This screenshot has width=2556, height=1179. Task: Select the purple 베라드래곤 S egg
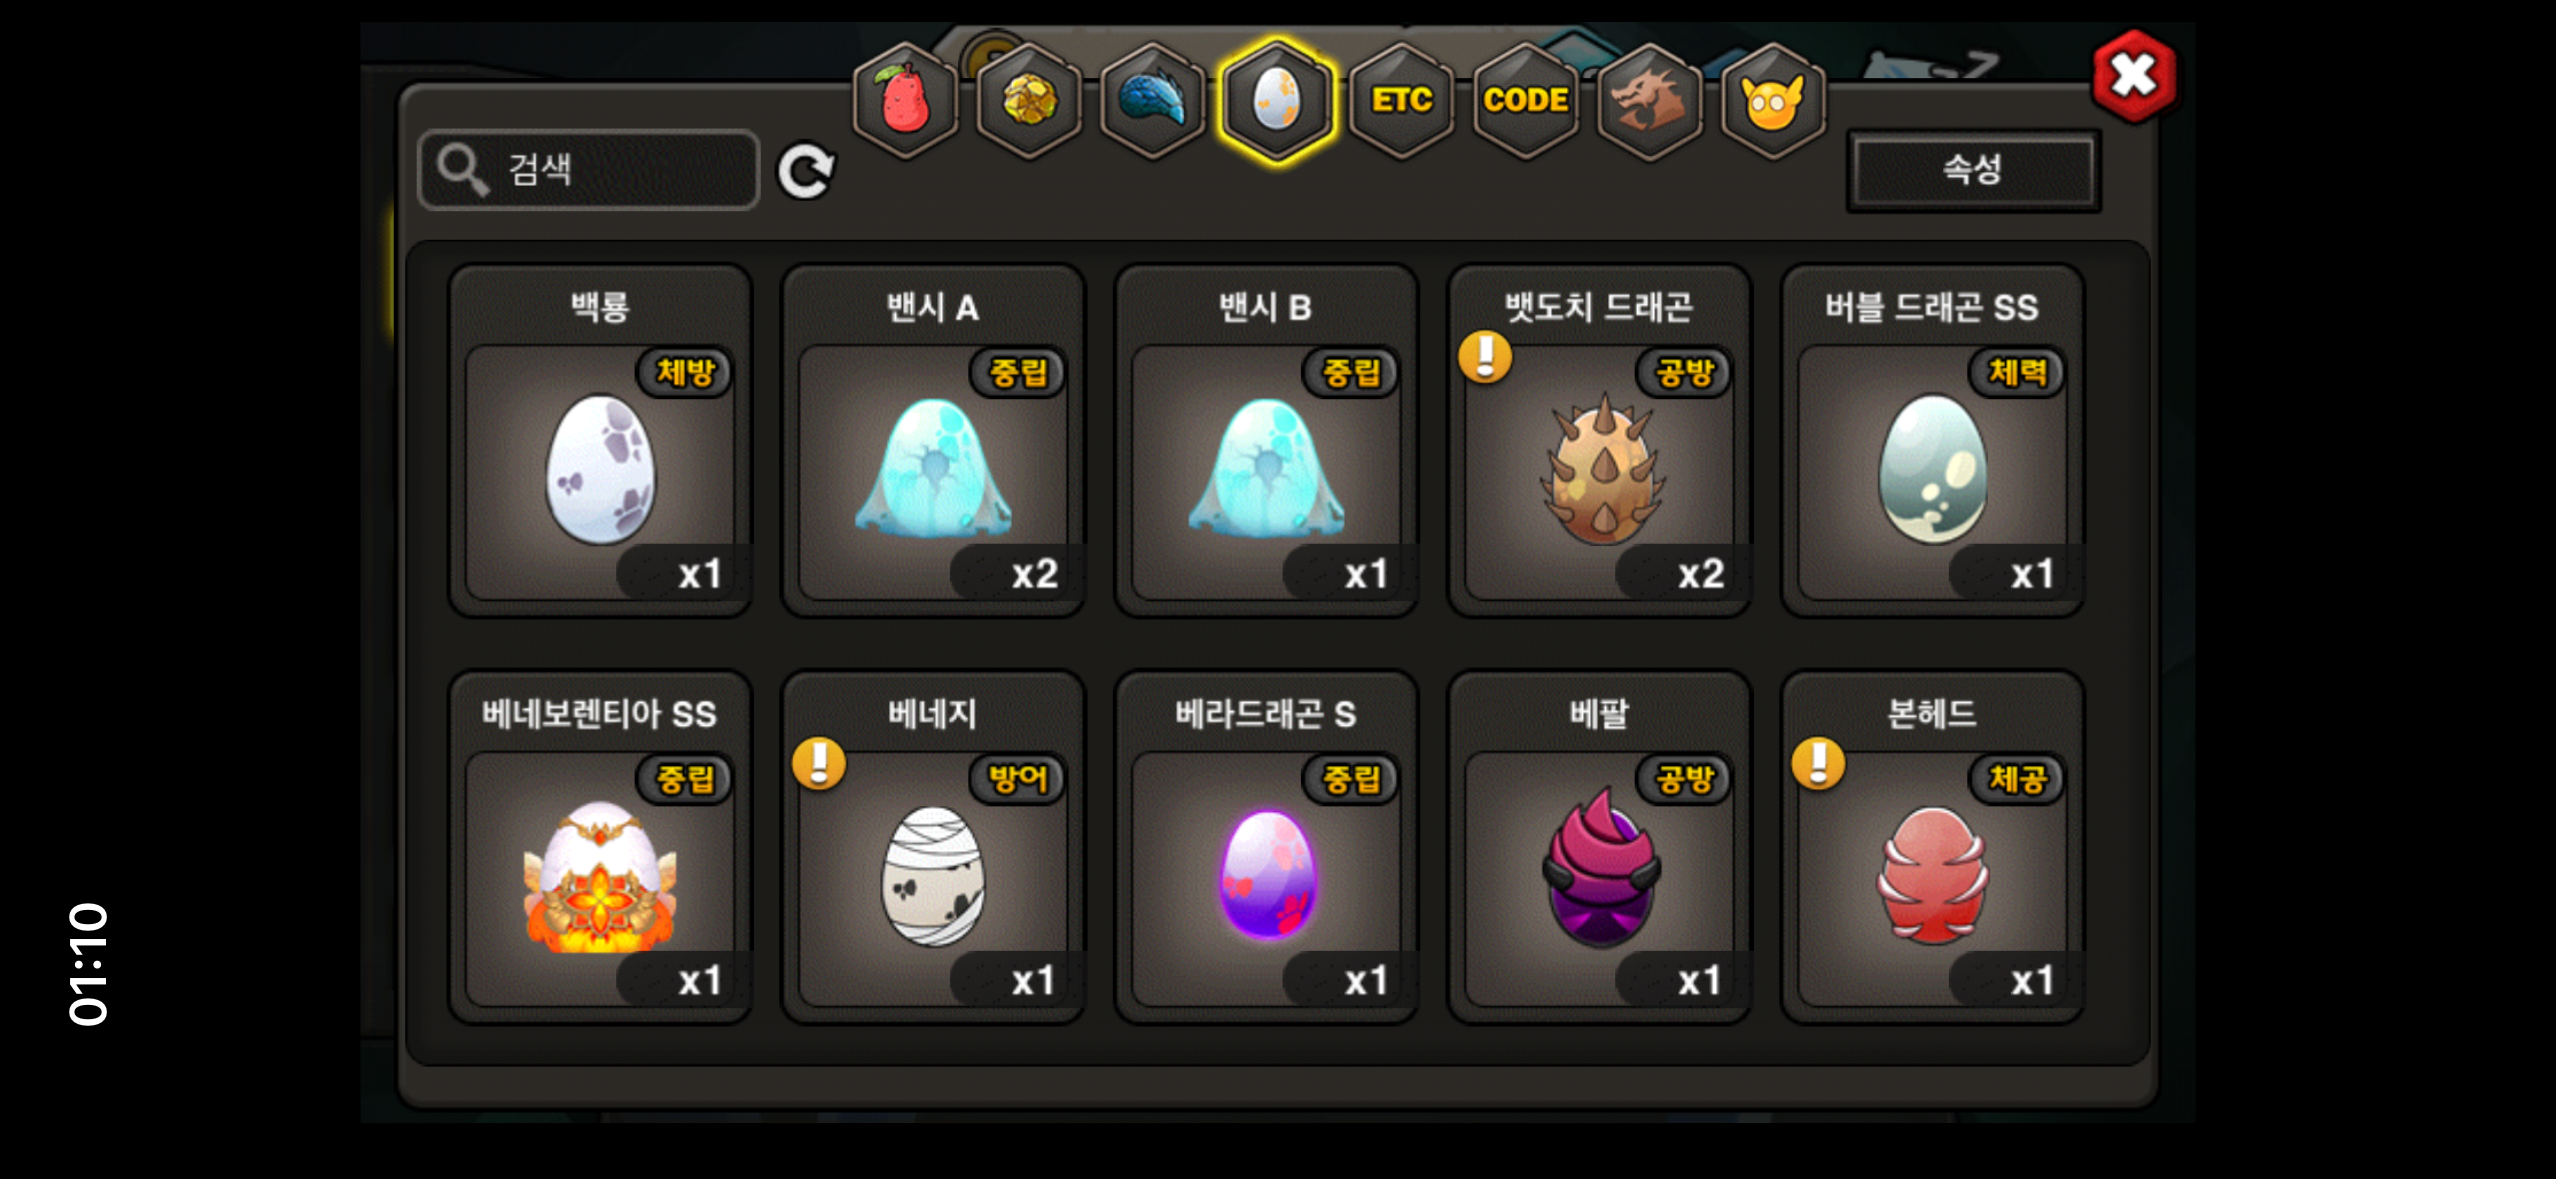(1266, 846)
